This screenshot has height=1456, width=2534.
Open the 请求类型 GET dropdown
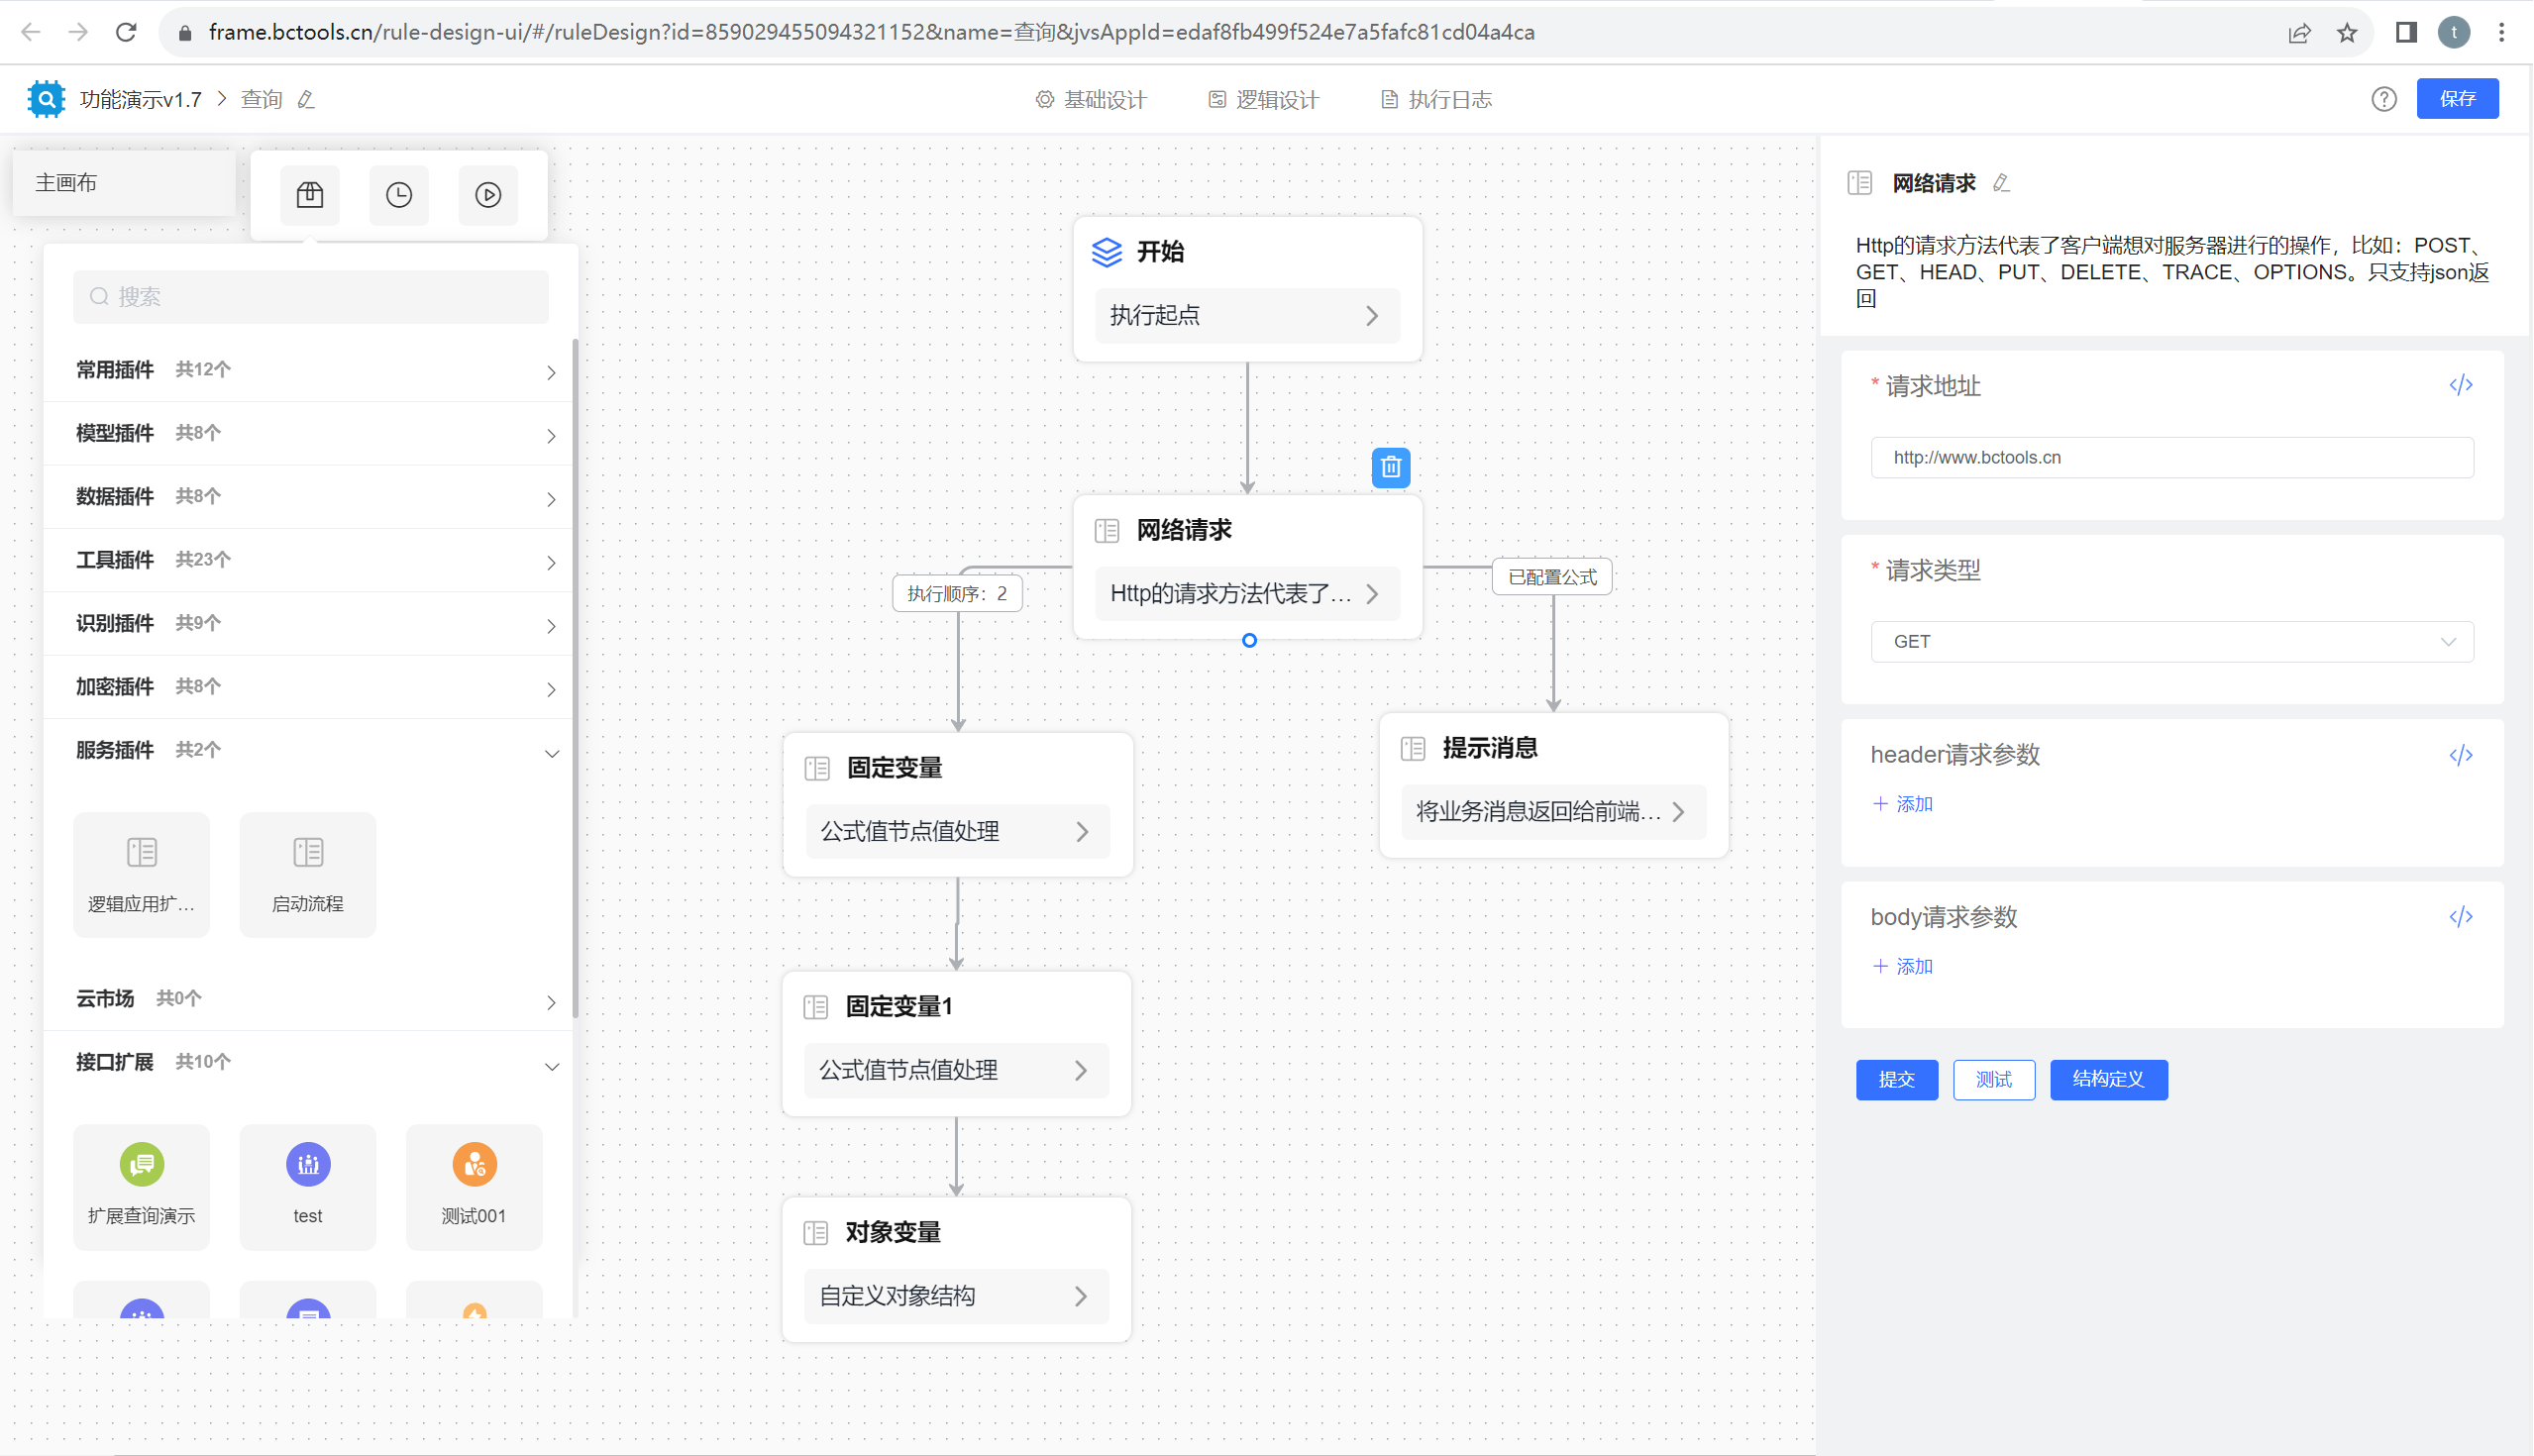point(2171,642)
